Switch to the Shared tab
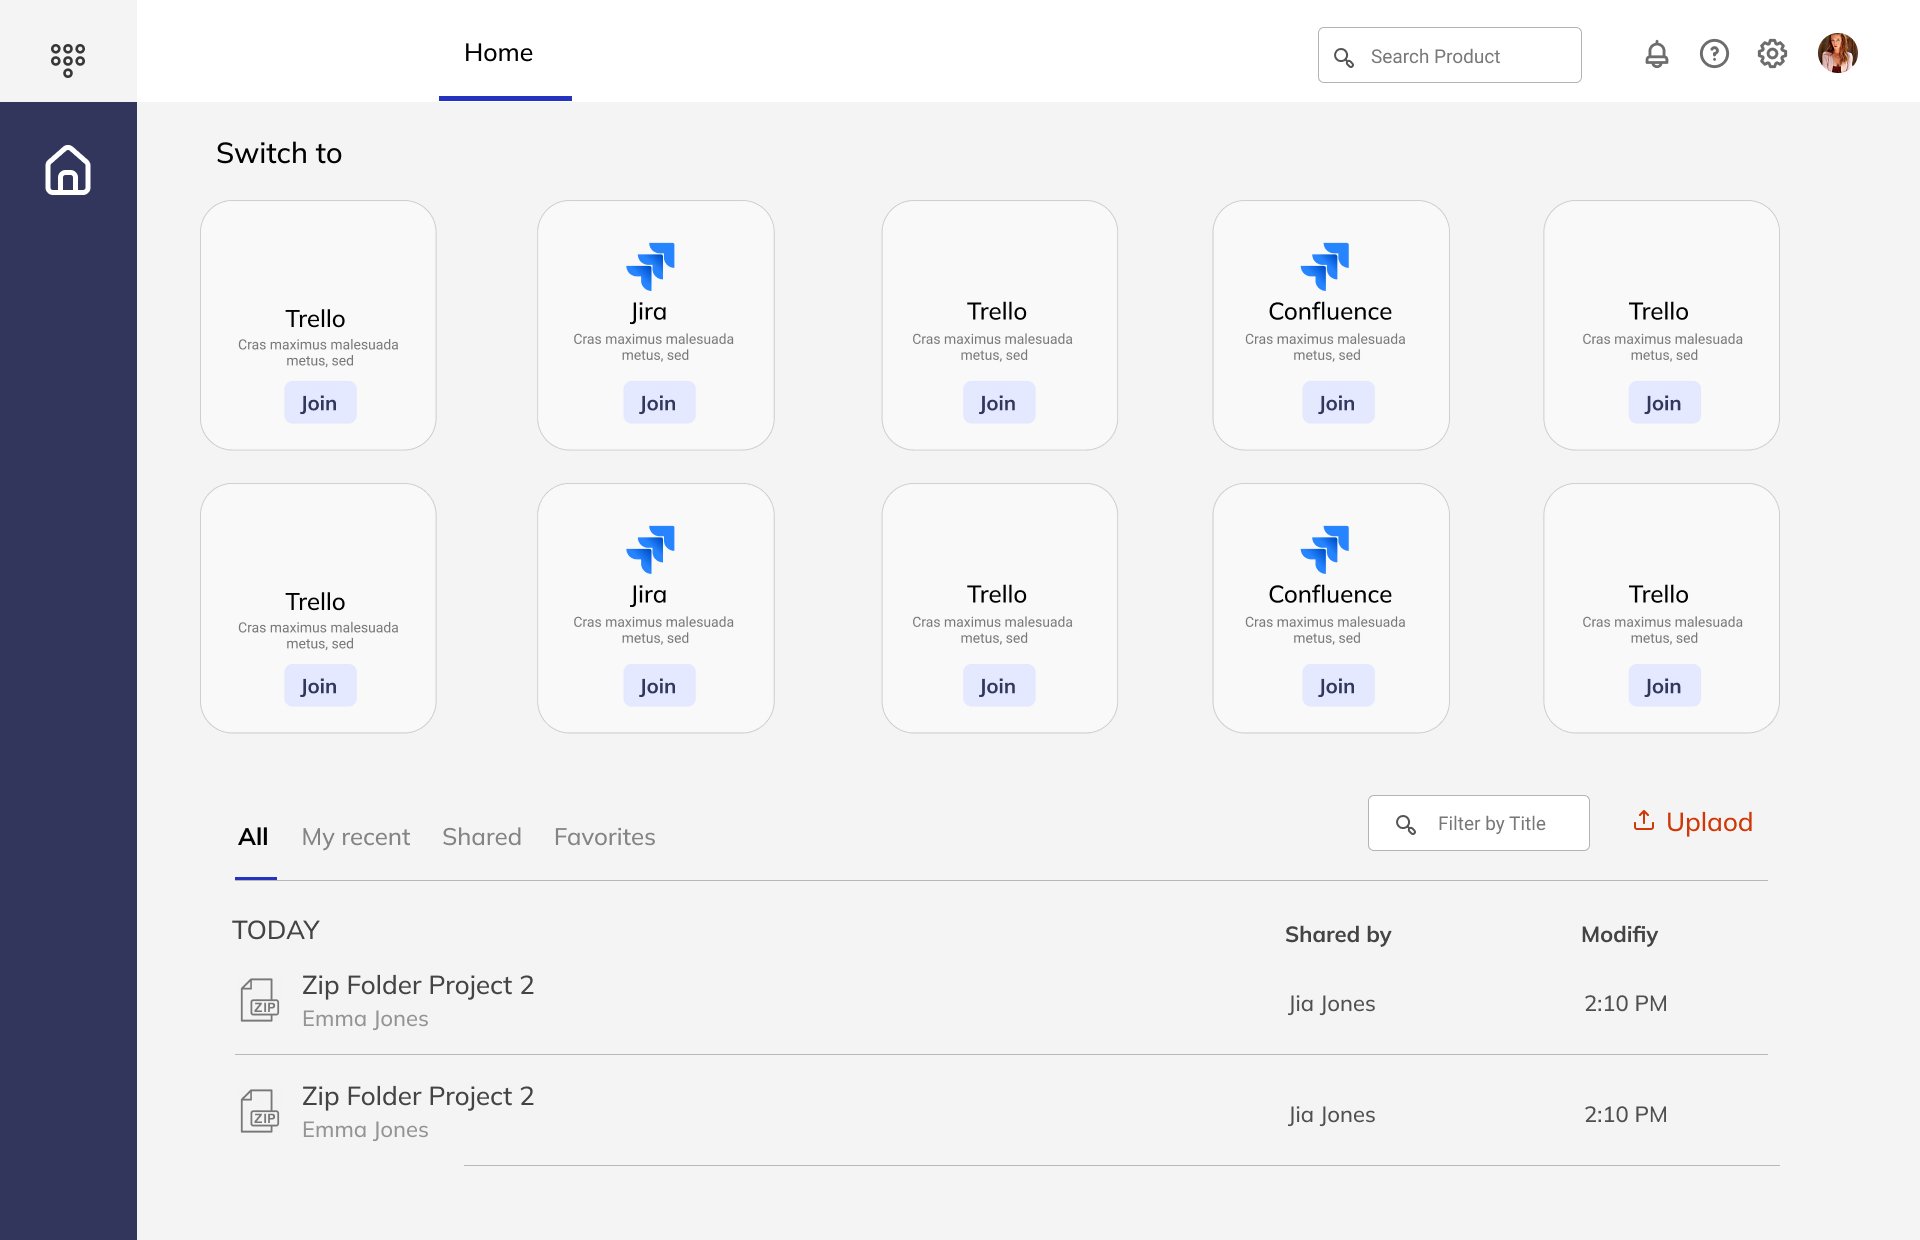This screenshot has height=1240, width=1920. click(x=482, y=837)
